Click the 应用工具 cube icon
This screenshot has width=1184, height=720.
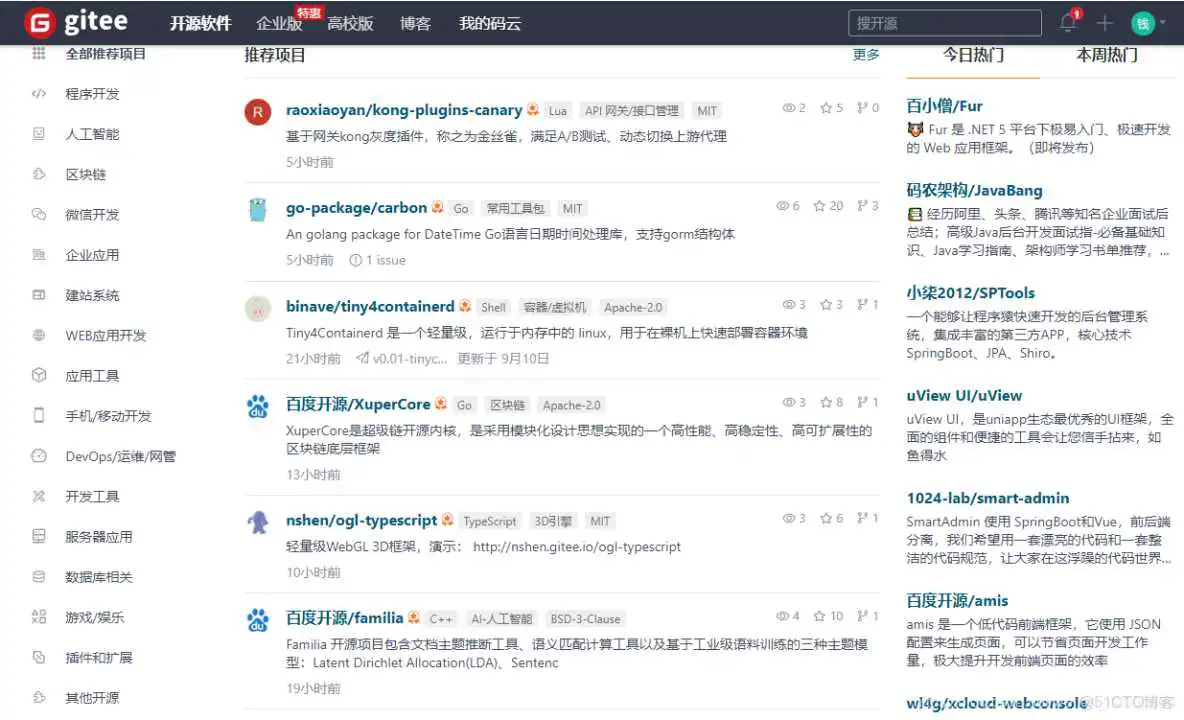click(39, 375)
